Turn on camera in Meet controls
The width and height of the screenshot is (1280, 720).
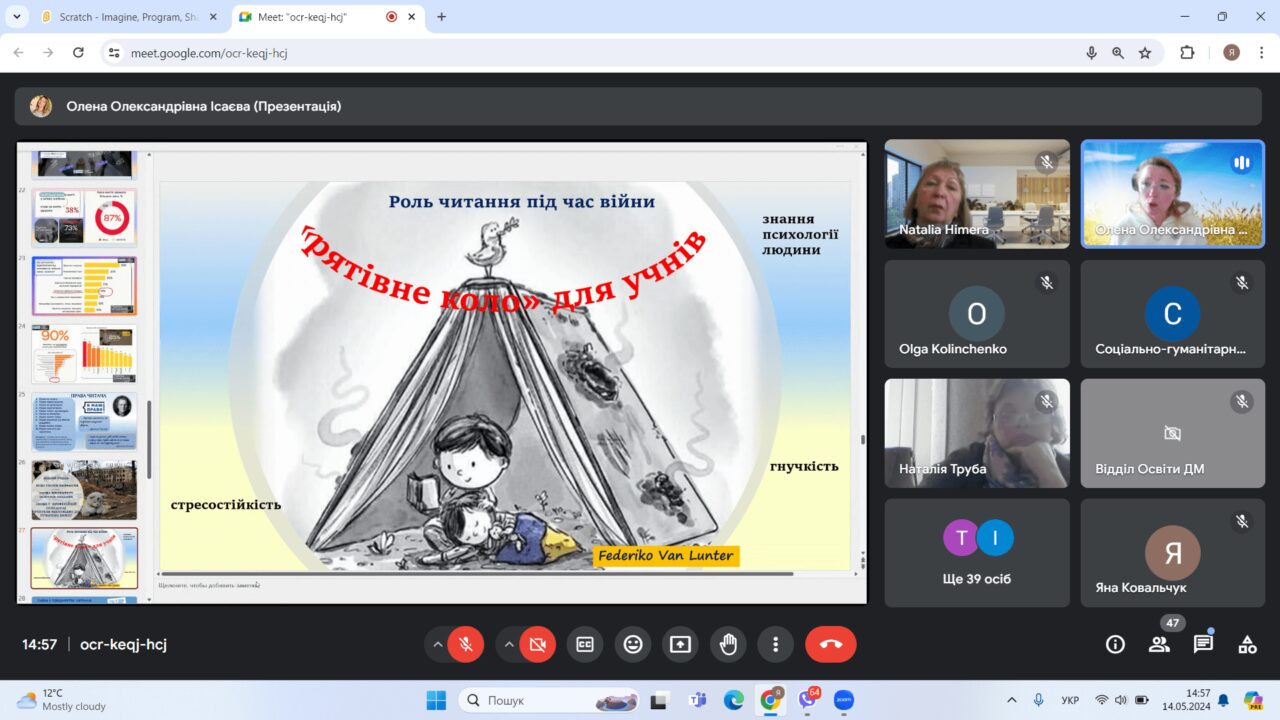tap(537, 645)
